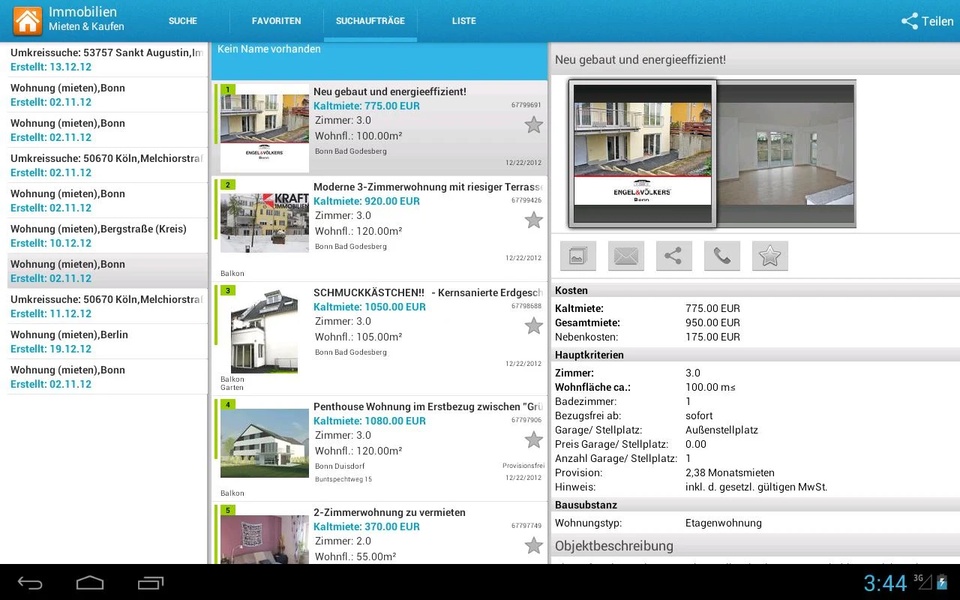
Task: Open 2-Zimmerwohnung zu vermieten listing
Action: click(x=380, y=533)
